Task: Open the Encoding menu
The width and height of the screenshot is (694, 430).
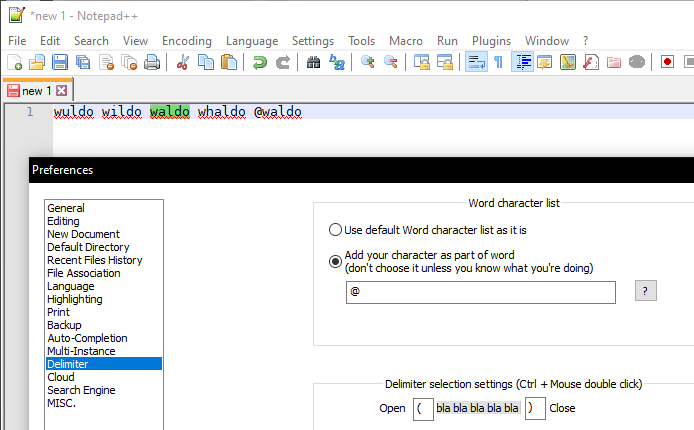Action: pyautogui.click(x=187, y=41)
